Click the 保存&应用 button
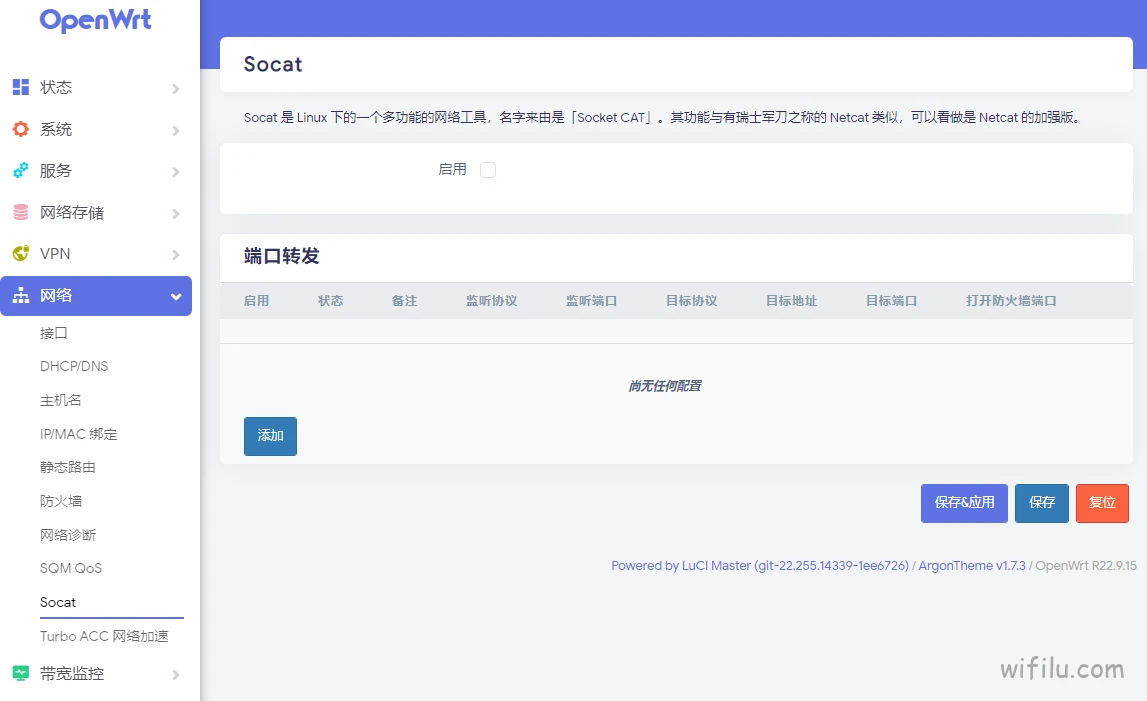The height and width of the screenshot is (701, 1147). [x=964, y=503]
